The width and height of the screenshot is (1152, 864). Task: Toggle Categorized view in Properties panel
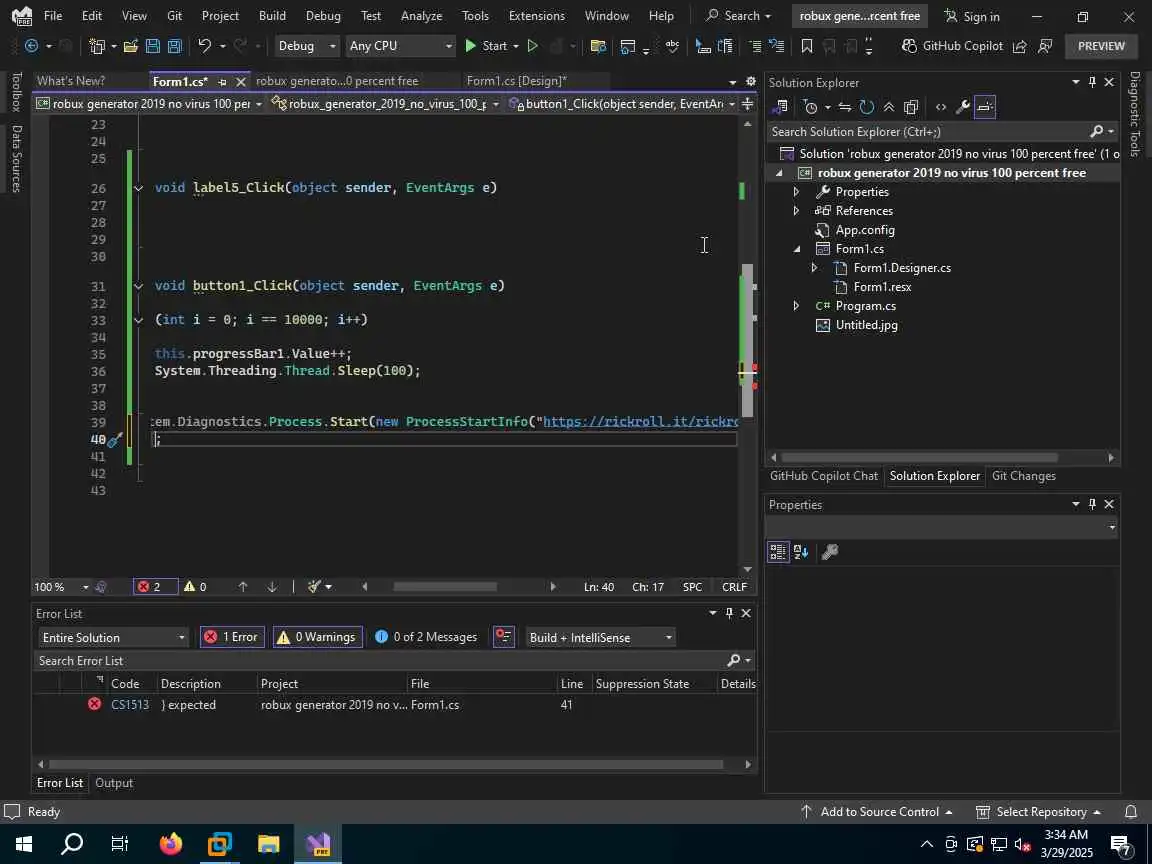[778, 552]
